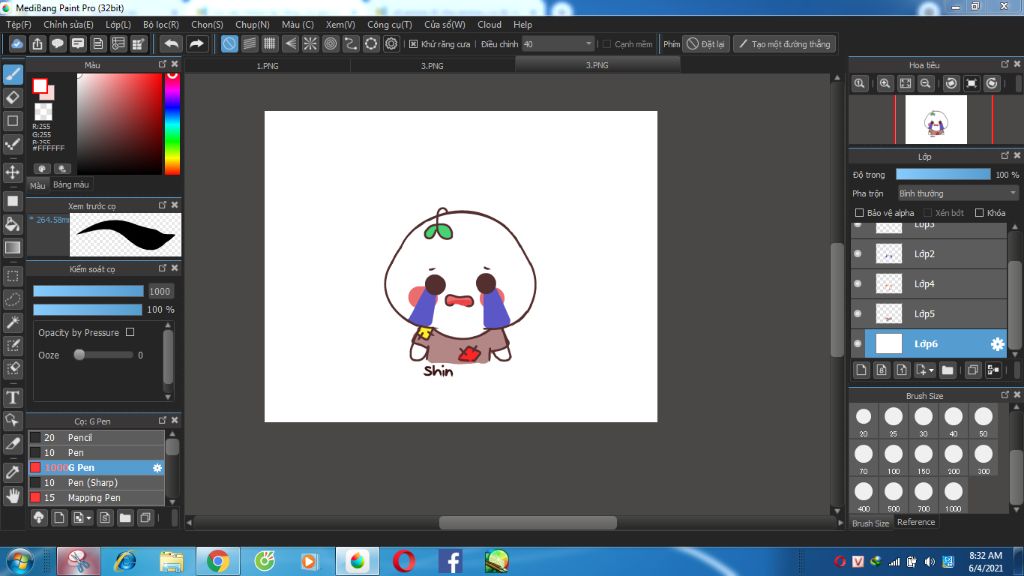Adjust the Độ trong layer opacity slider
The image size is (1024, 576).
coord(943,174)
